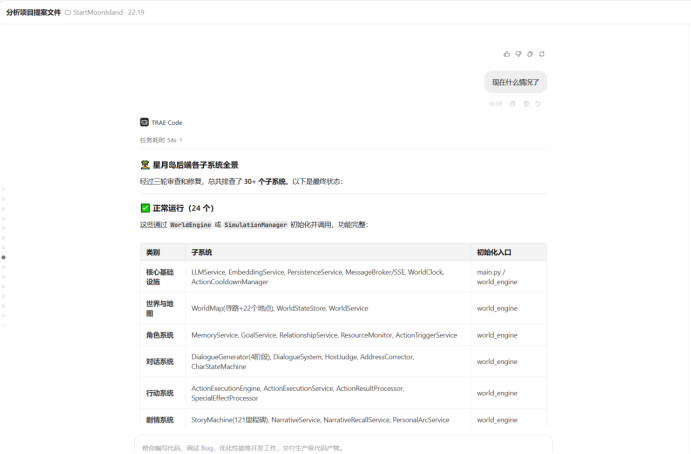Click the SimulationManager code chip
The image size is (691, 454).
(x=256, y=225)
